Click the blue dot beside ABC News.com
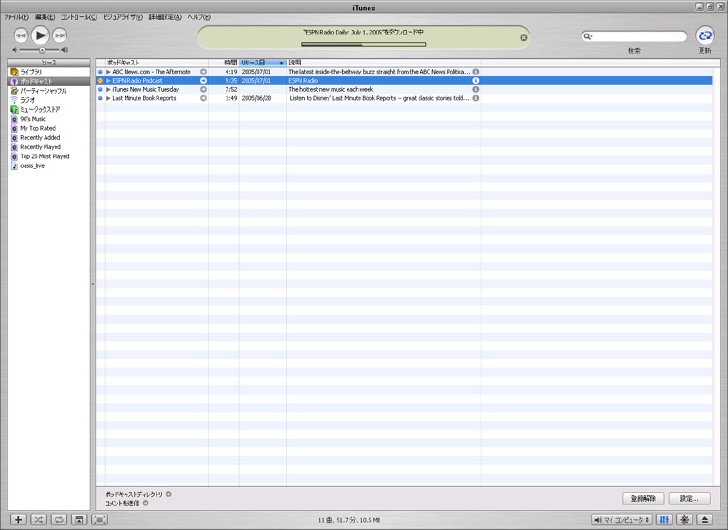The height and width of the screenshot is (530, 728). [x=100, y=72]
